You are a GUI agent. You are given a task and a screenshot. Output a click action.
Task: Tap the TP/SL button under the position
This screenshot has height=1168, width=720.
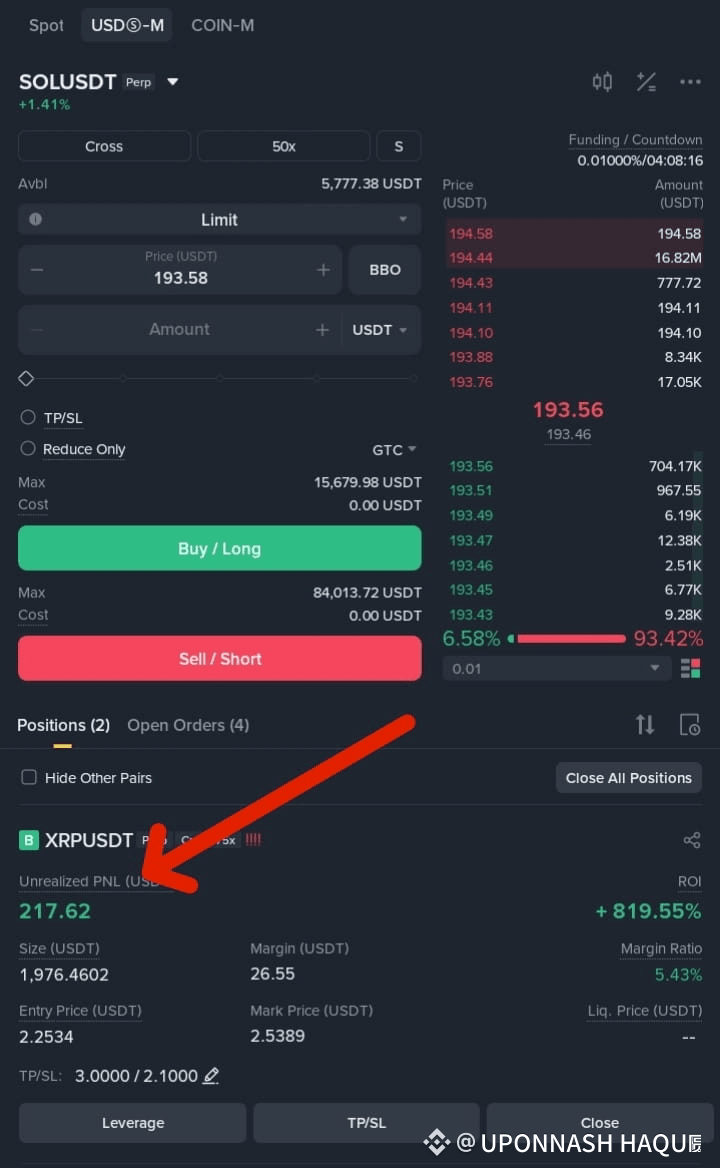pyautogui.click(x=366, y=1123)
